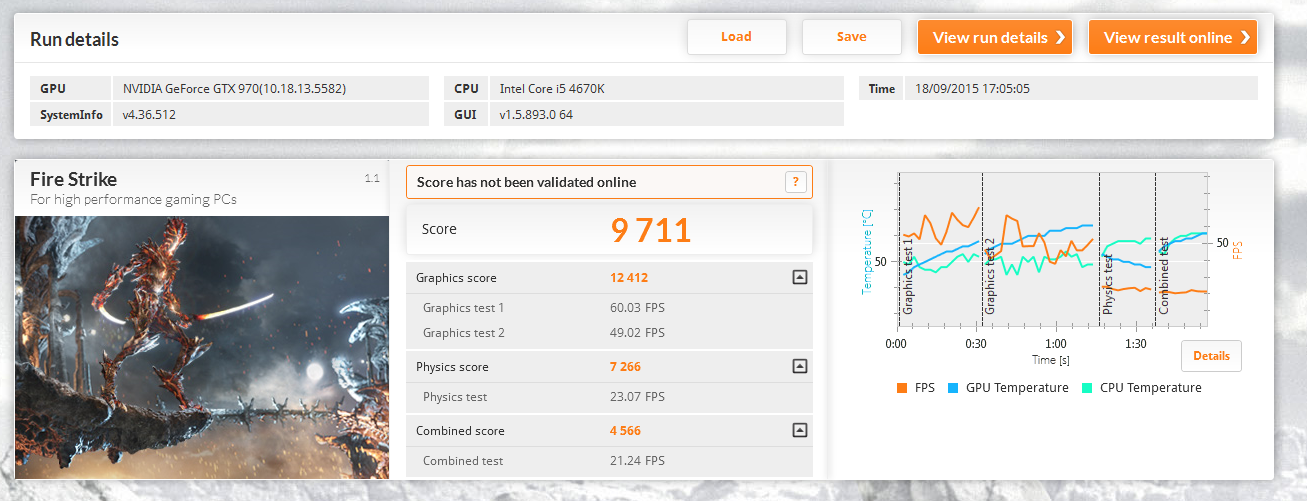Screen dimensions: 1307x501
Task: Click the question mark help icon
Action: click(x=795, y=181)
